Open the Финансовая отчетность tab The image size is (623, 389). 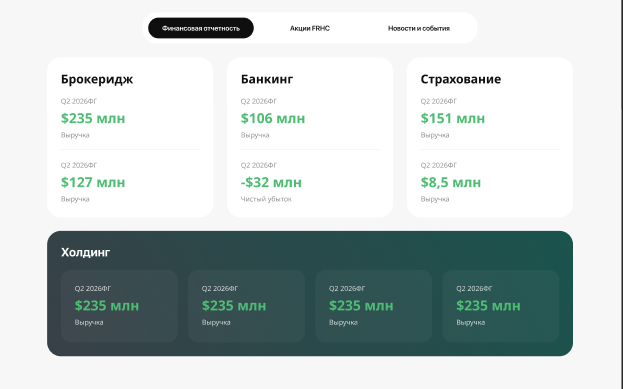[201, 28]
